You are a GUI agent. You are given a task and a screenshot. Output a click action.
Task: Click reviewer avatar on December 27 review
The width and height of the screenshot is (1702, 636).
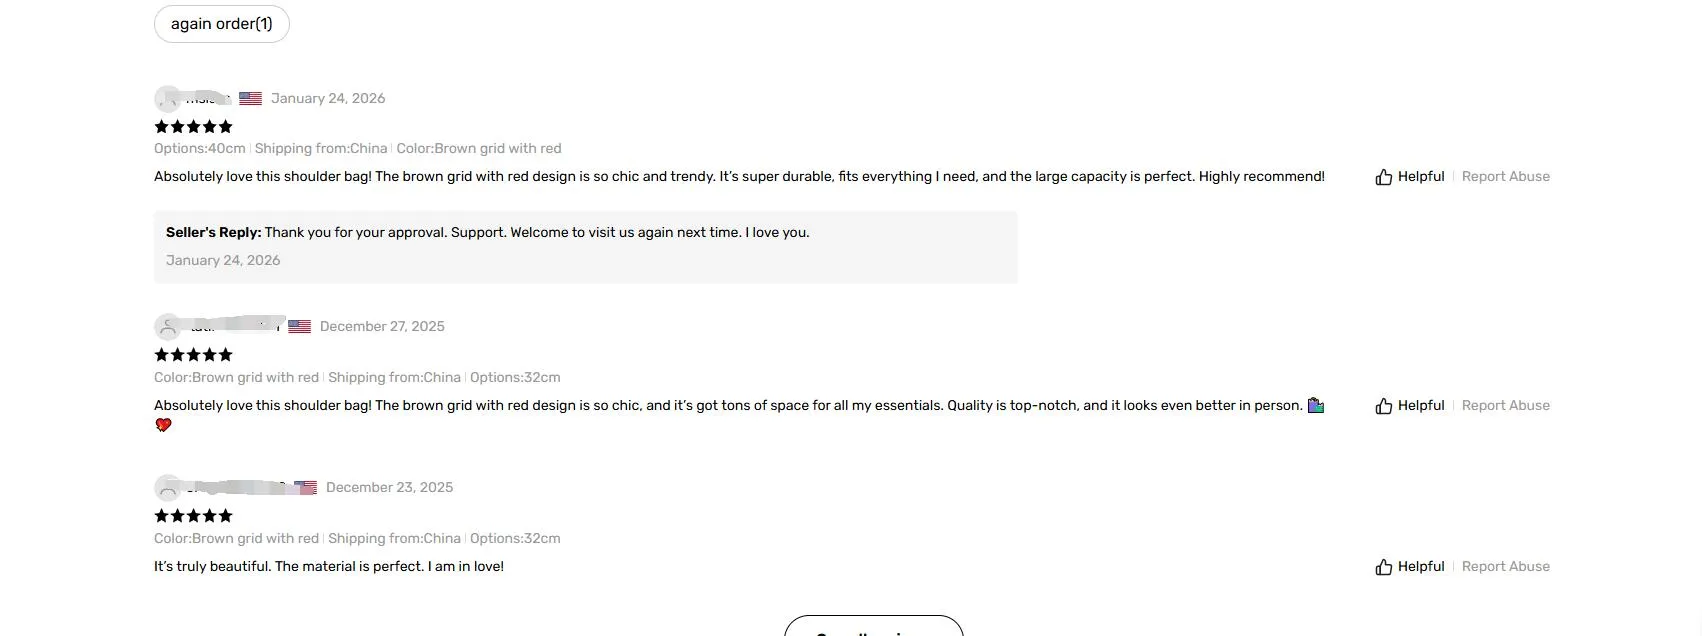coord(167,327)
